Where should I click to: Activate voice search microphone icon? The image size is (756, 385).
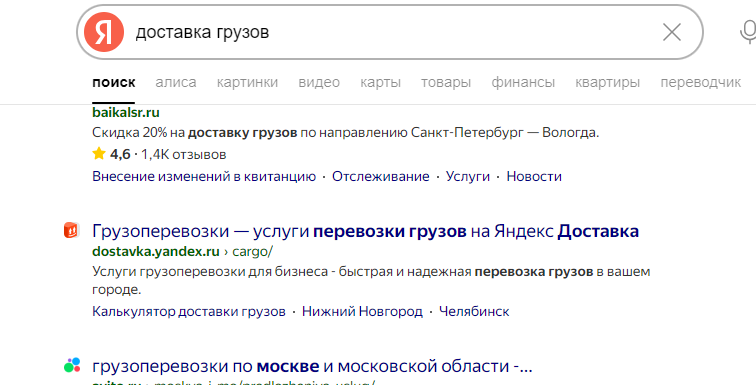pyautogui.click(x=748, y=33)
